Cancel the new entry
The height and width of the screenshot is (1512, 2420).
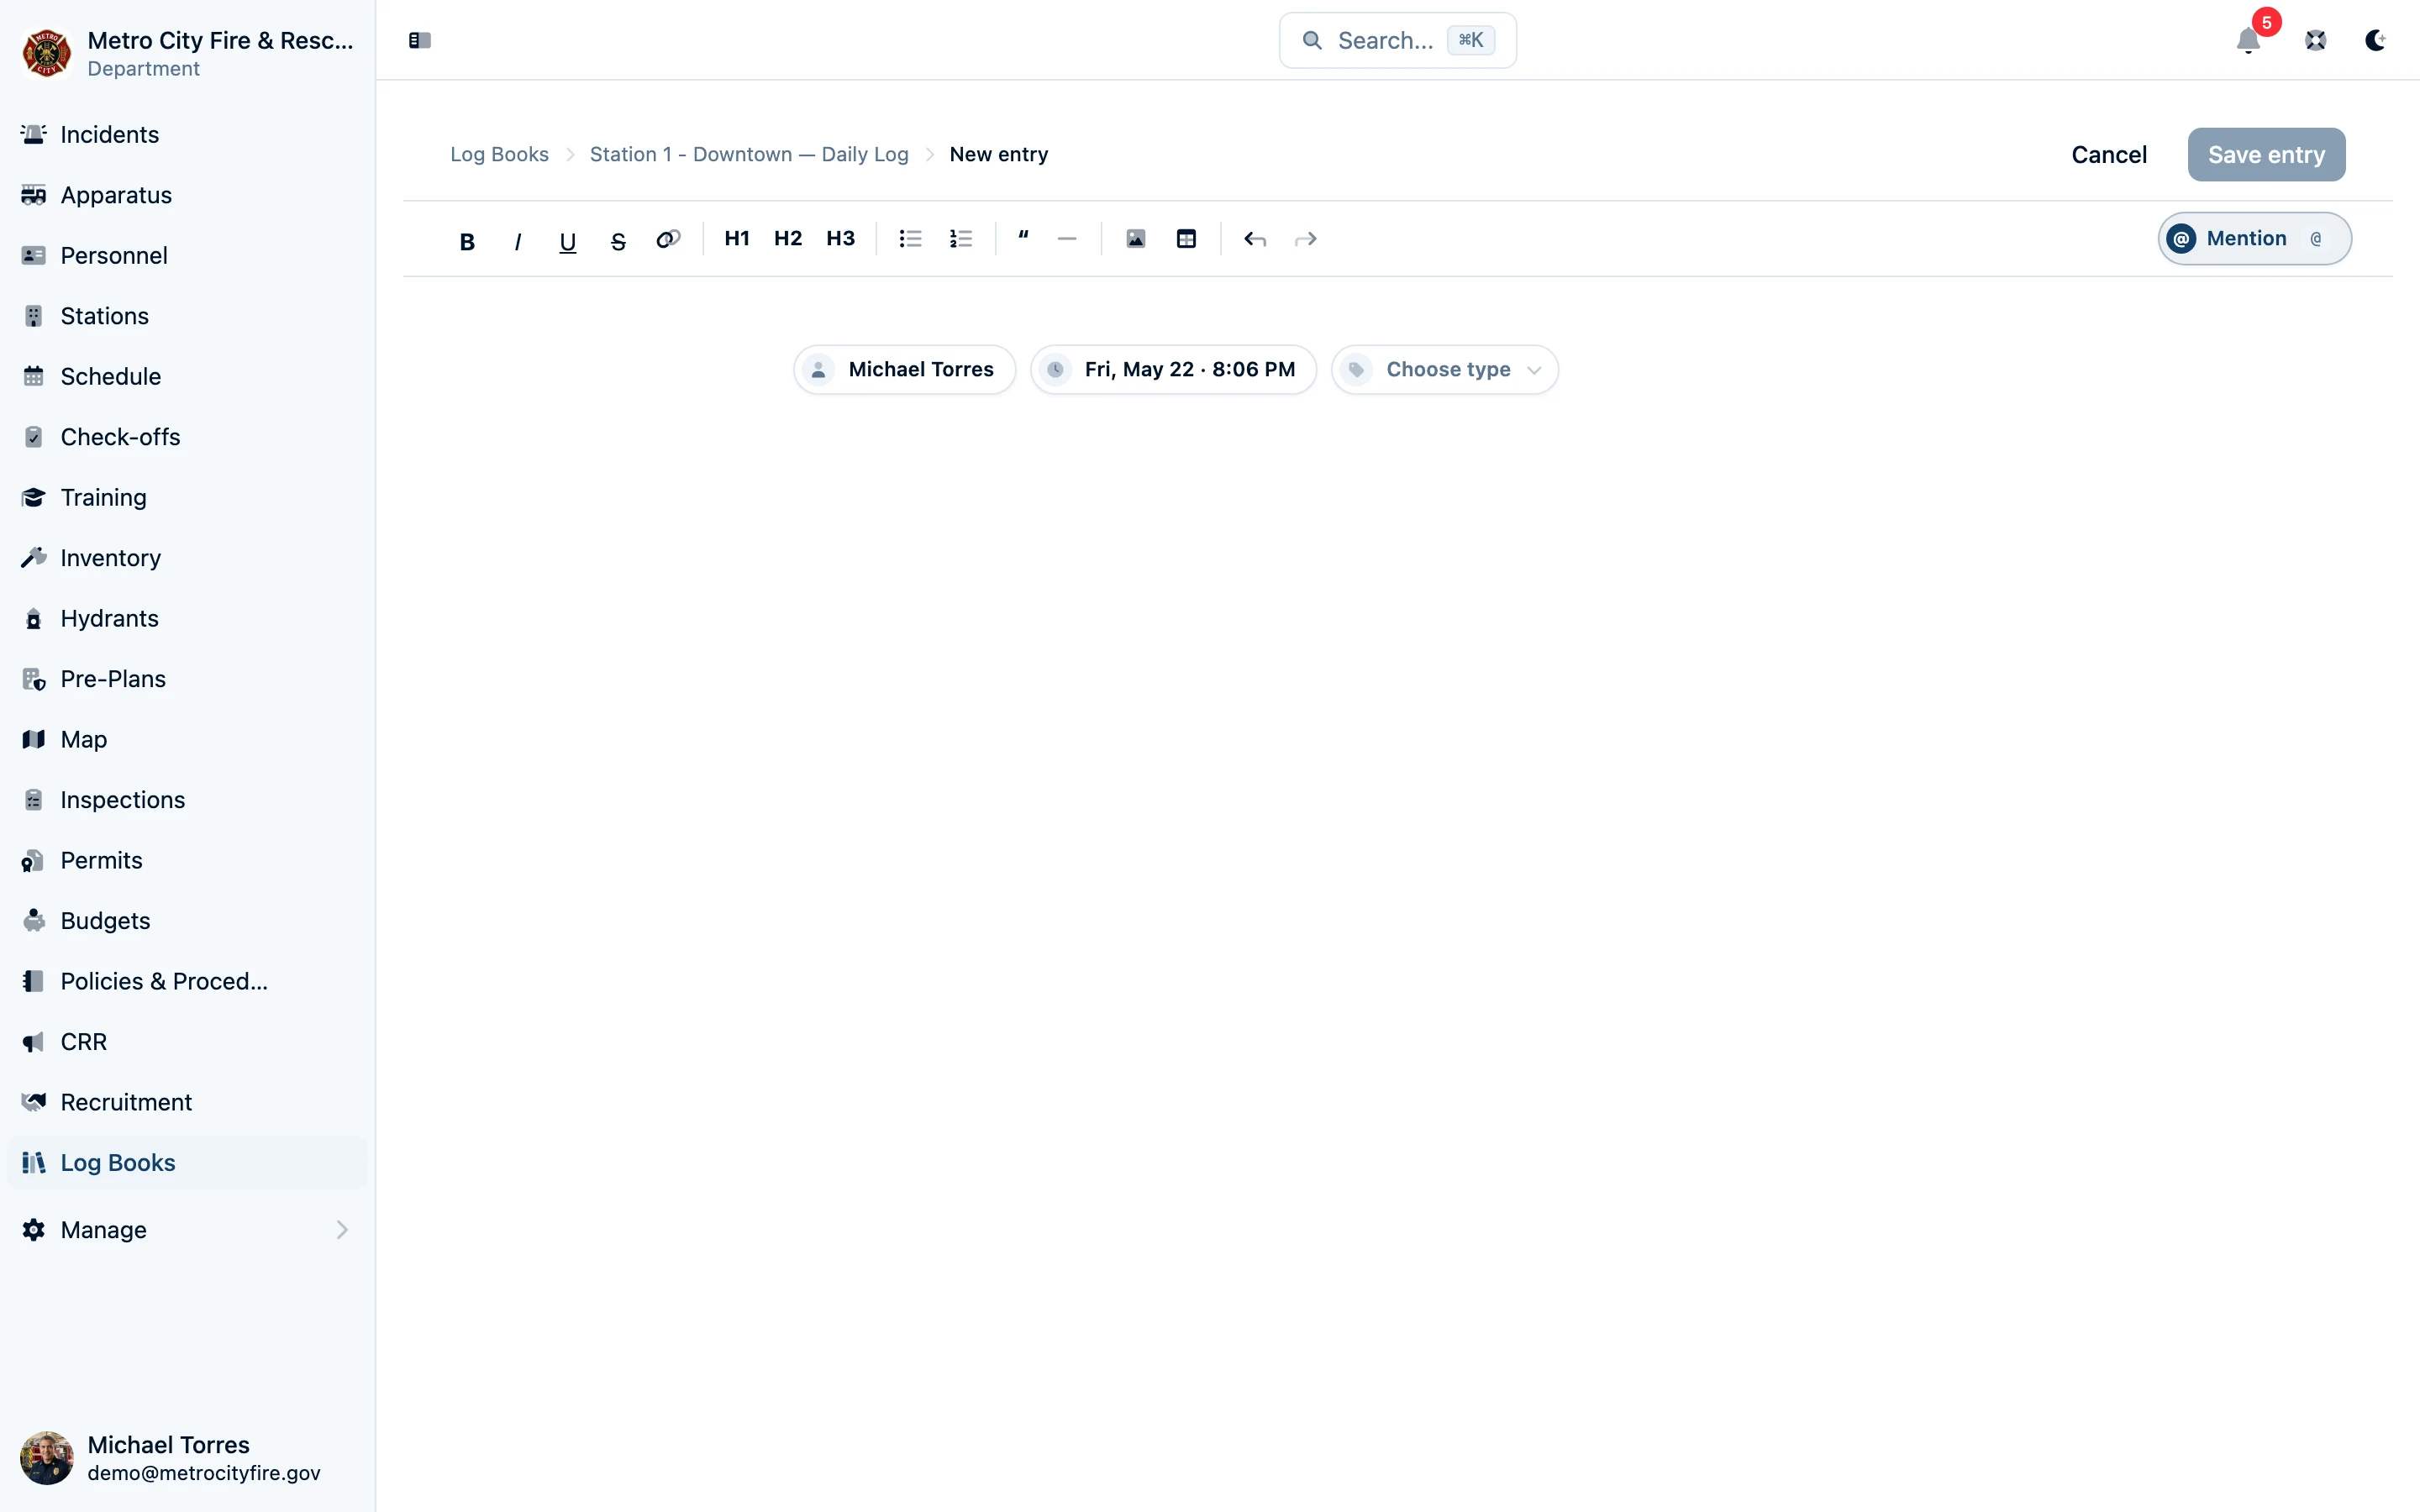[2109, 155]
